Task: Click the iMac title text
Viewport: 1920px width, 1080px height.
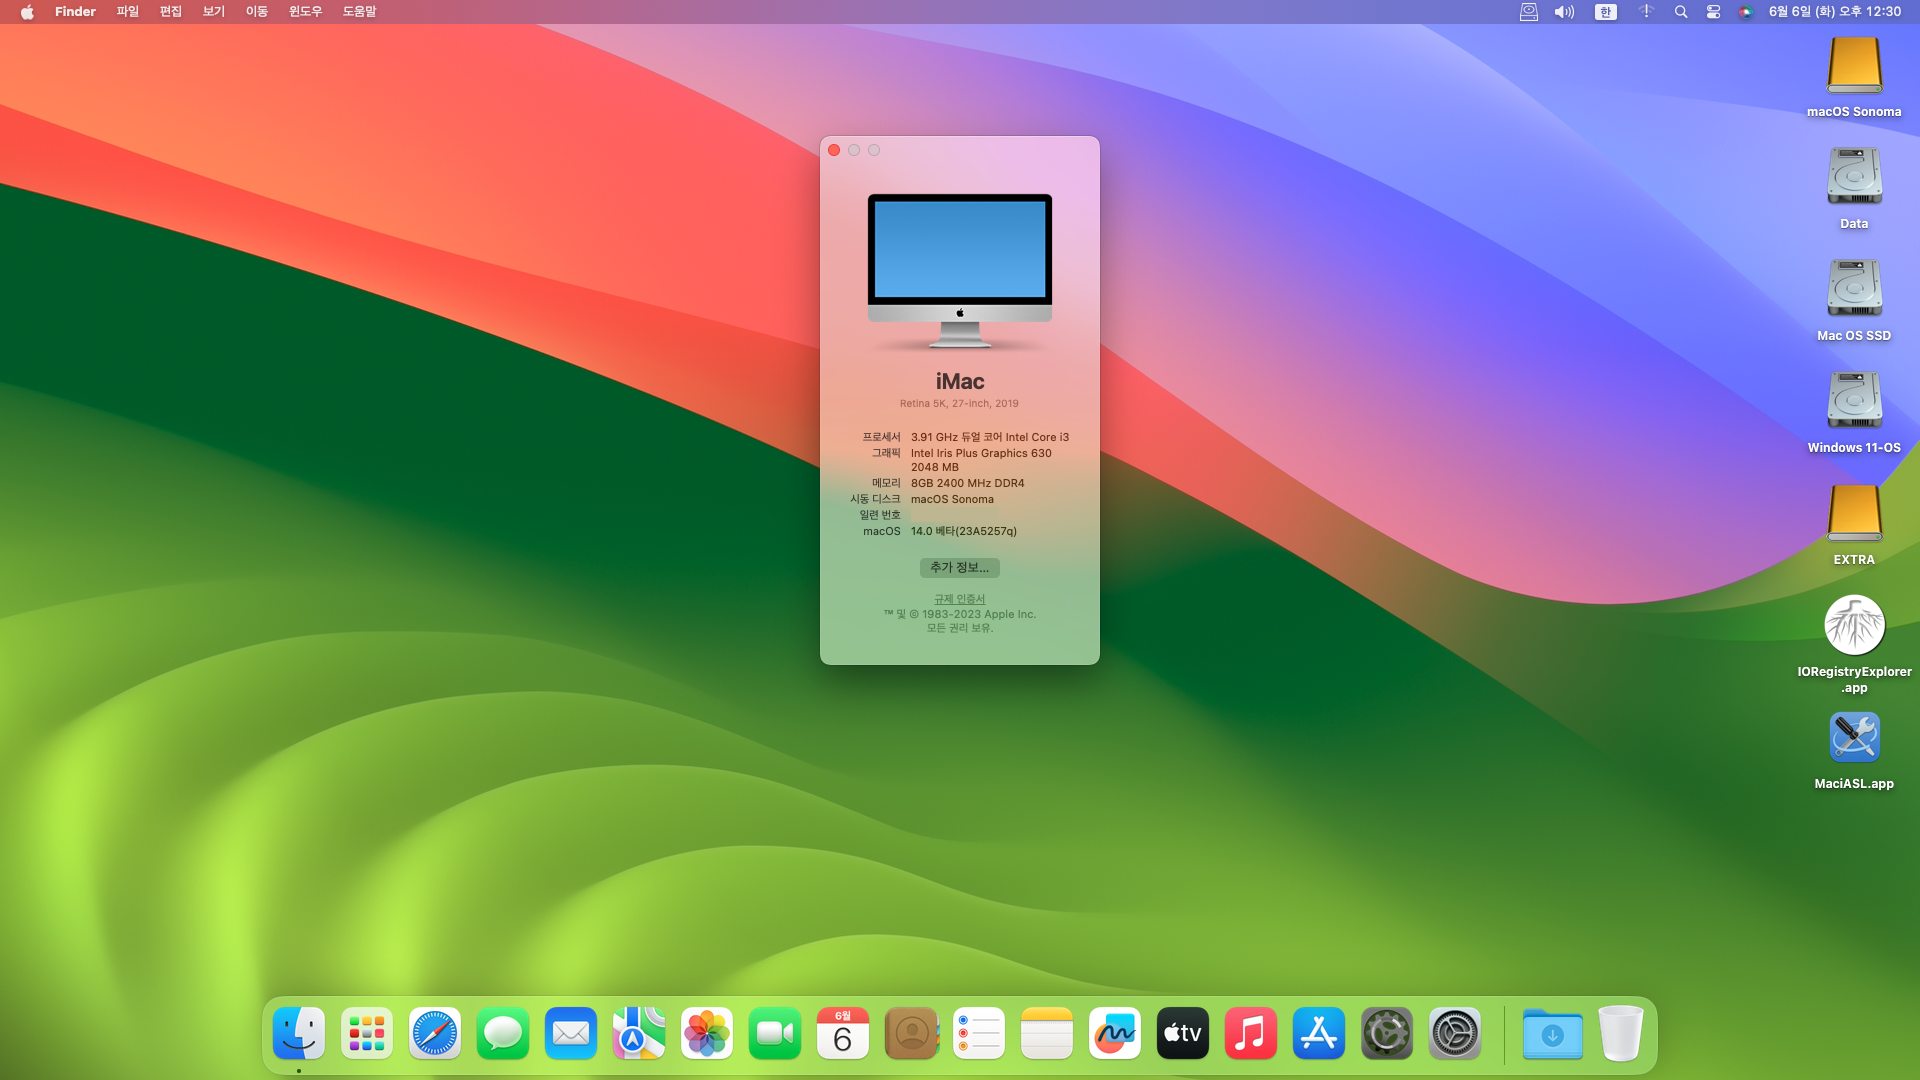Action: click(x=960, y=381)
